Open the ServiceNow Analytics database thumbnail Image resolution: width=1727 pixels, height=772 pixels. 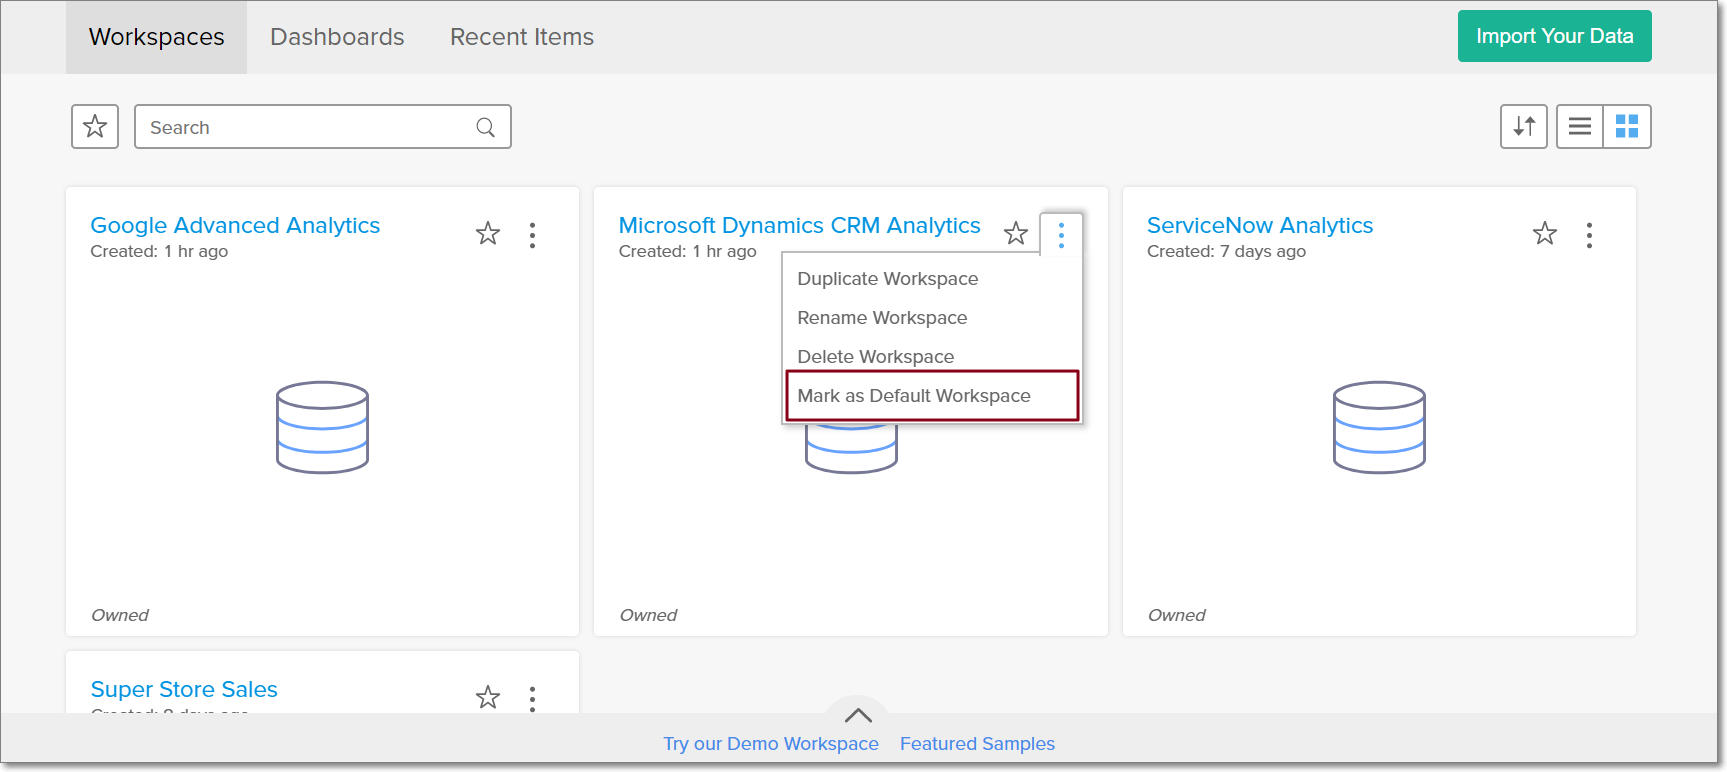coord(1379,427)
